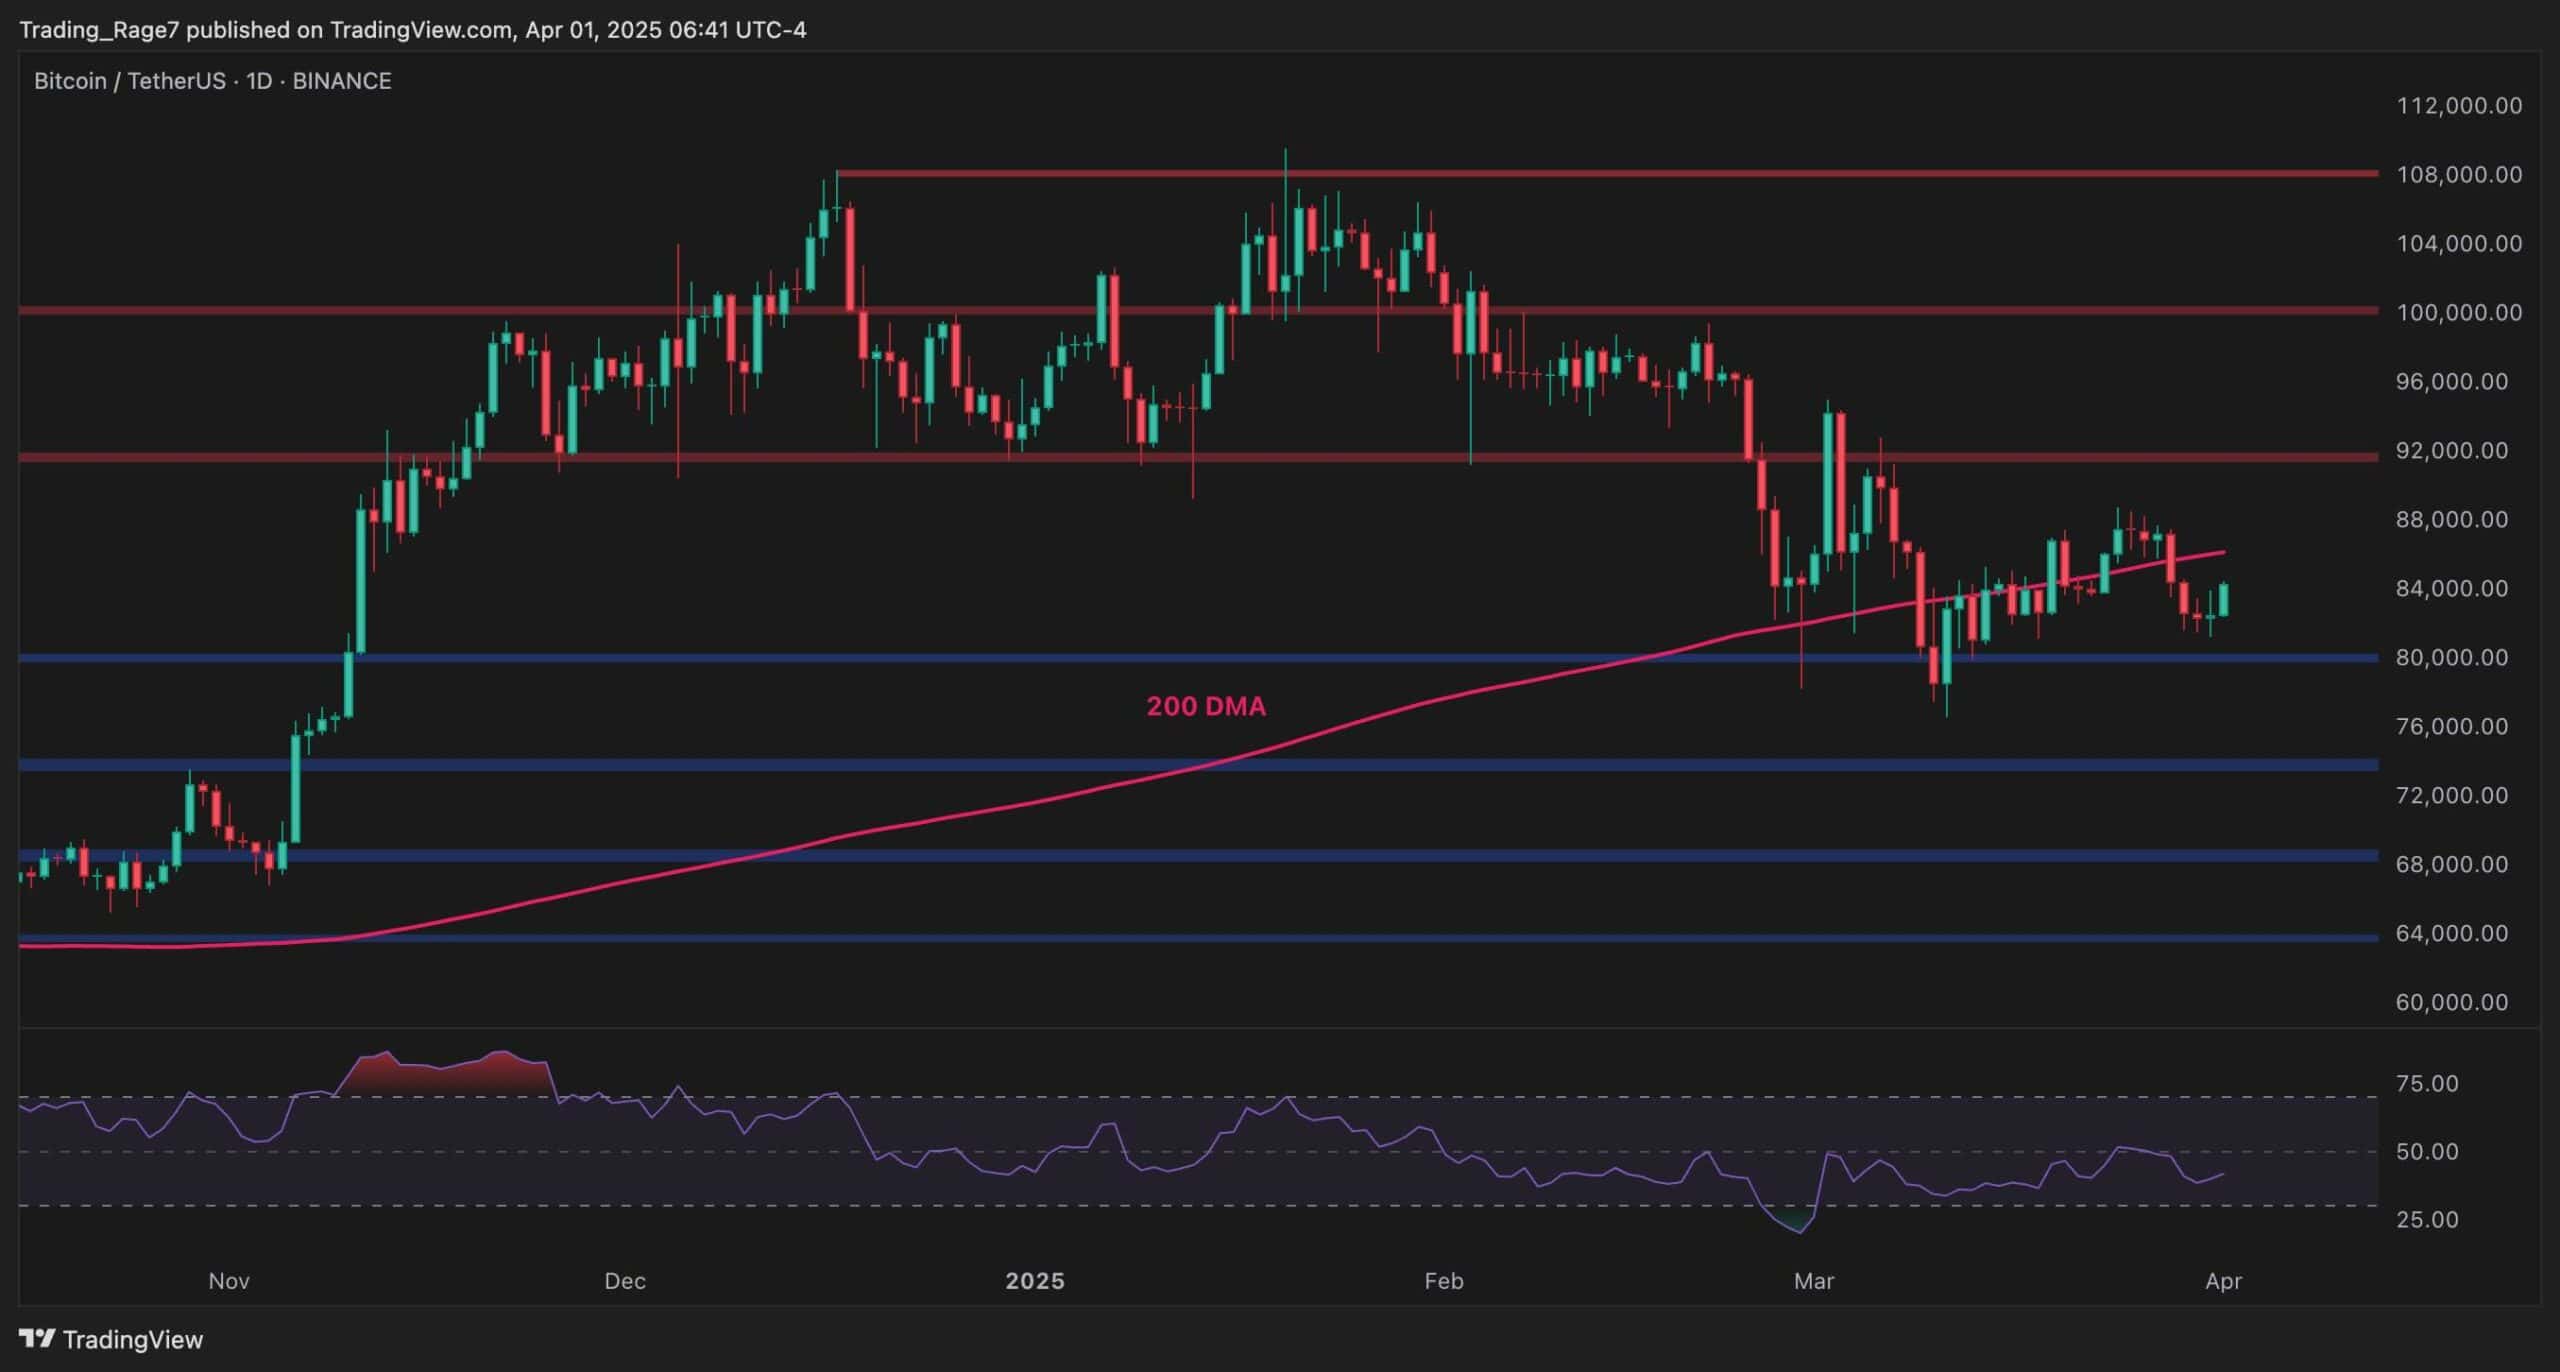Viewport: 2560px width, 1372px height.
Task: Click the RSI 75.00 scale label
Action: click(2428, 1083)
